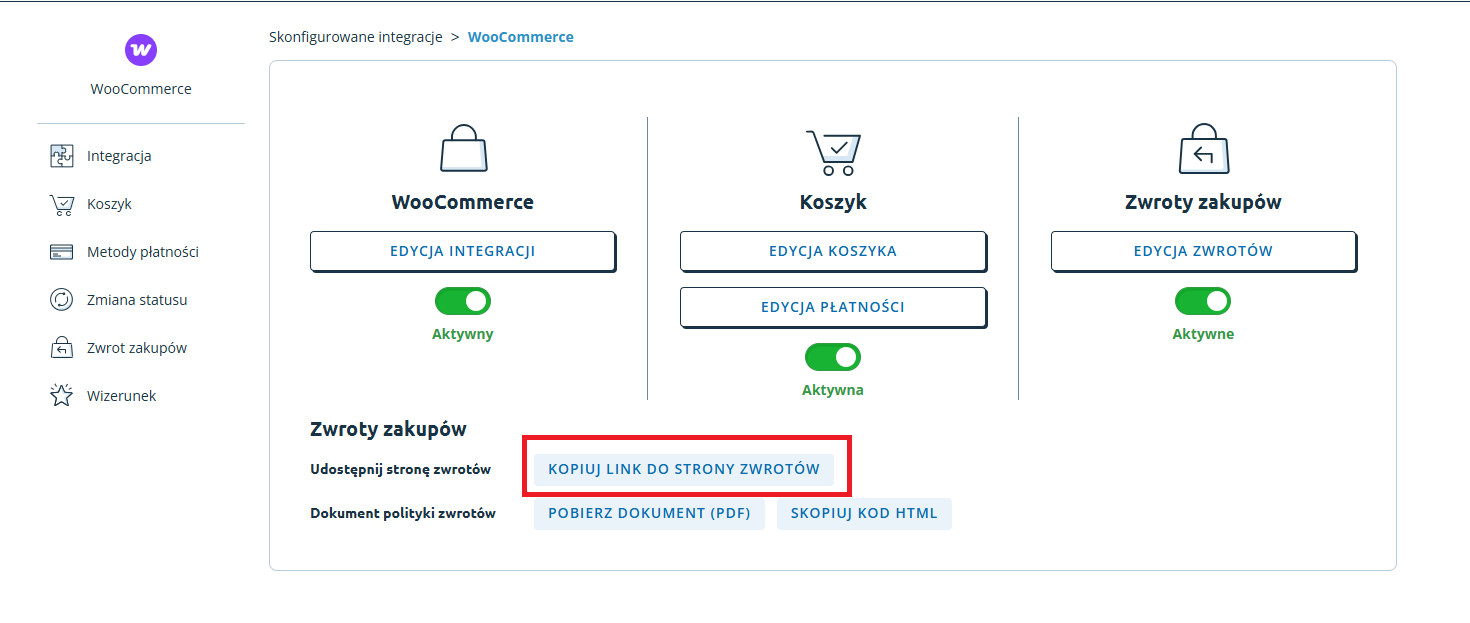Image resolution: width=1470 pixels, height=623 pixels.
Task: Click the return bag icon above Zwroty zakupów
Action: [x=1203, y=149]
